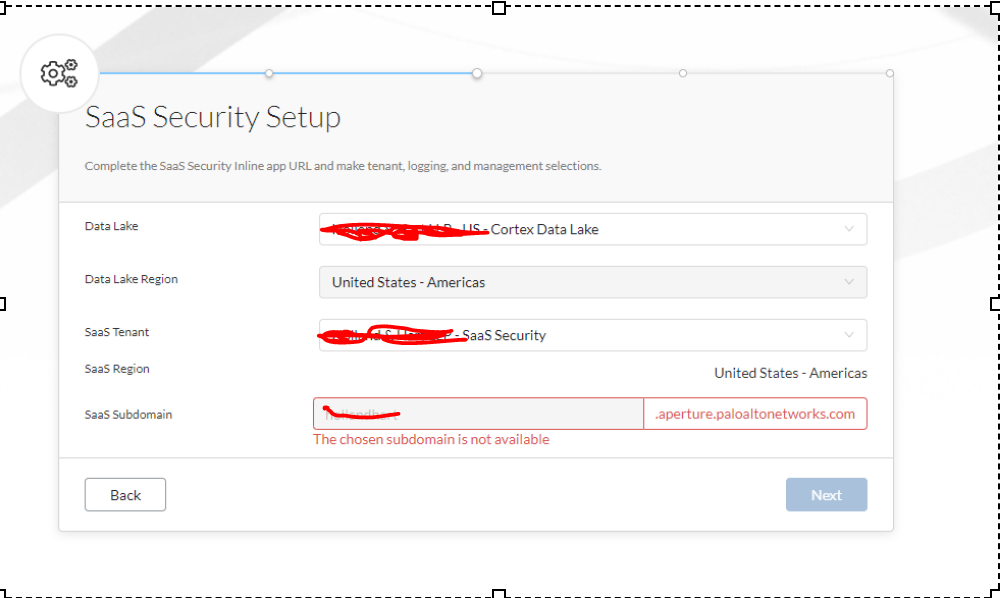Select the final step dot on progress bar
The width and height of the screenshot is (1000, 598).
(x=889, y=73)
